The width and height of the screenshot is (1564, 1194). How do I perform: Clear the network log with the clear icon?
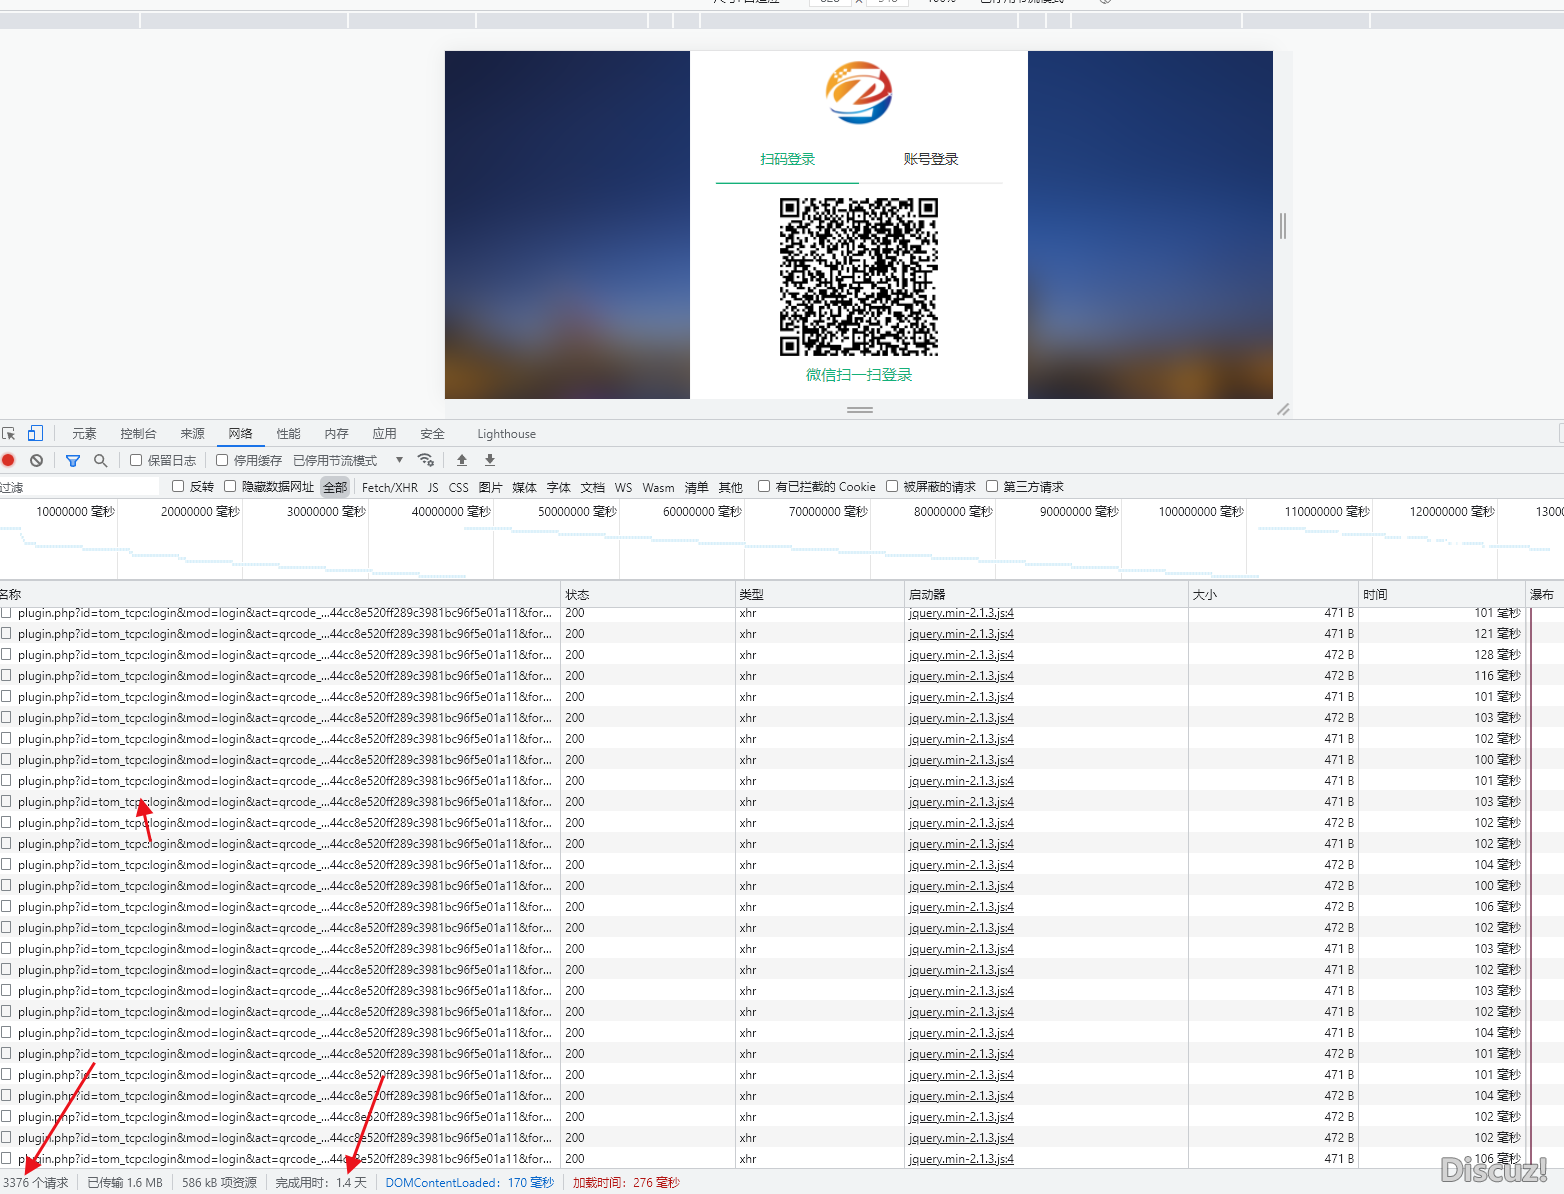(x=36, y=460)
